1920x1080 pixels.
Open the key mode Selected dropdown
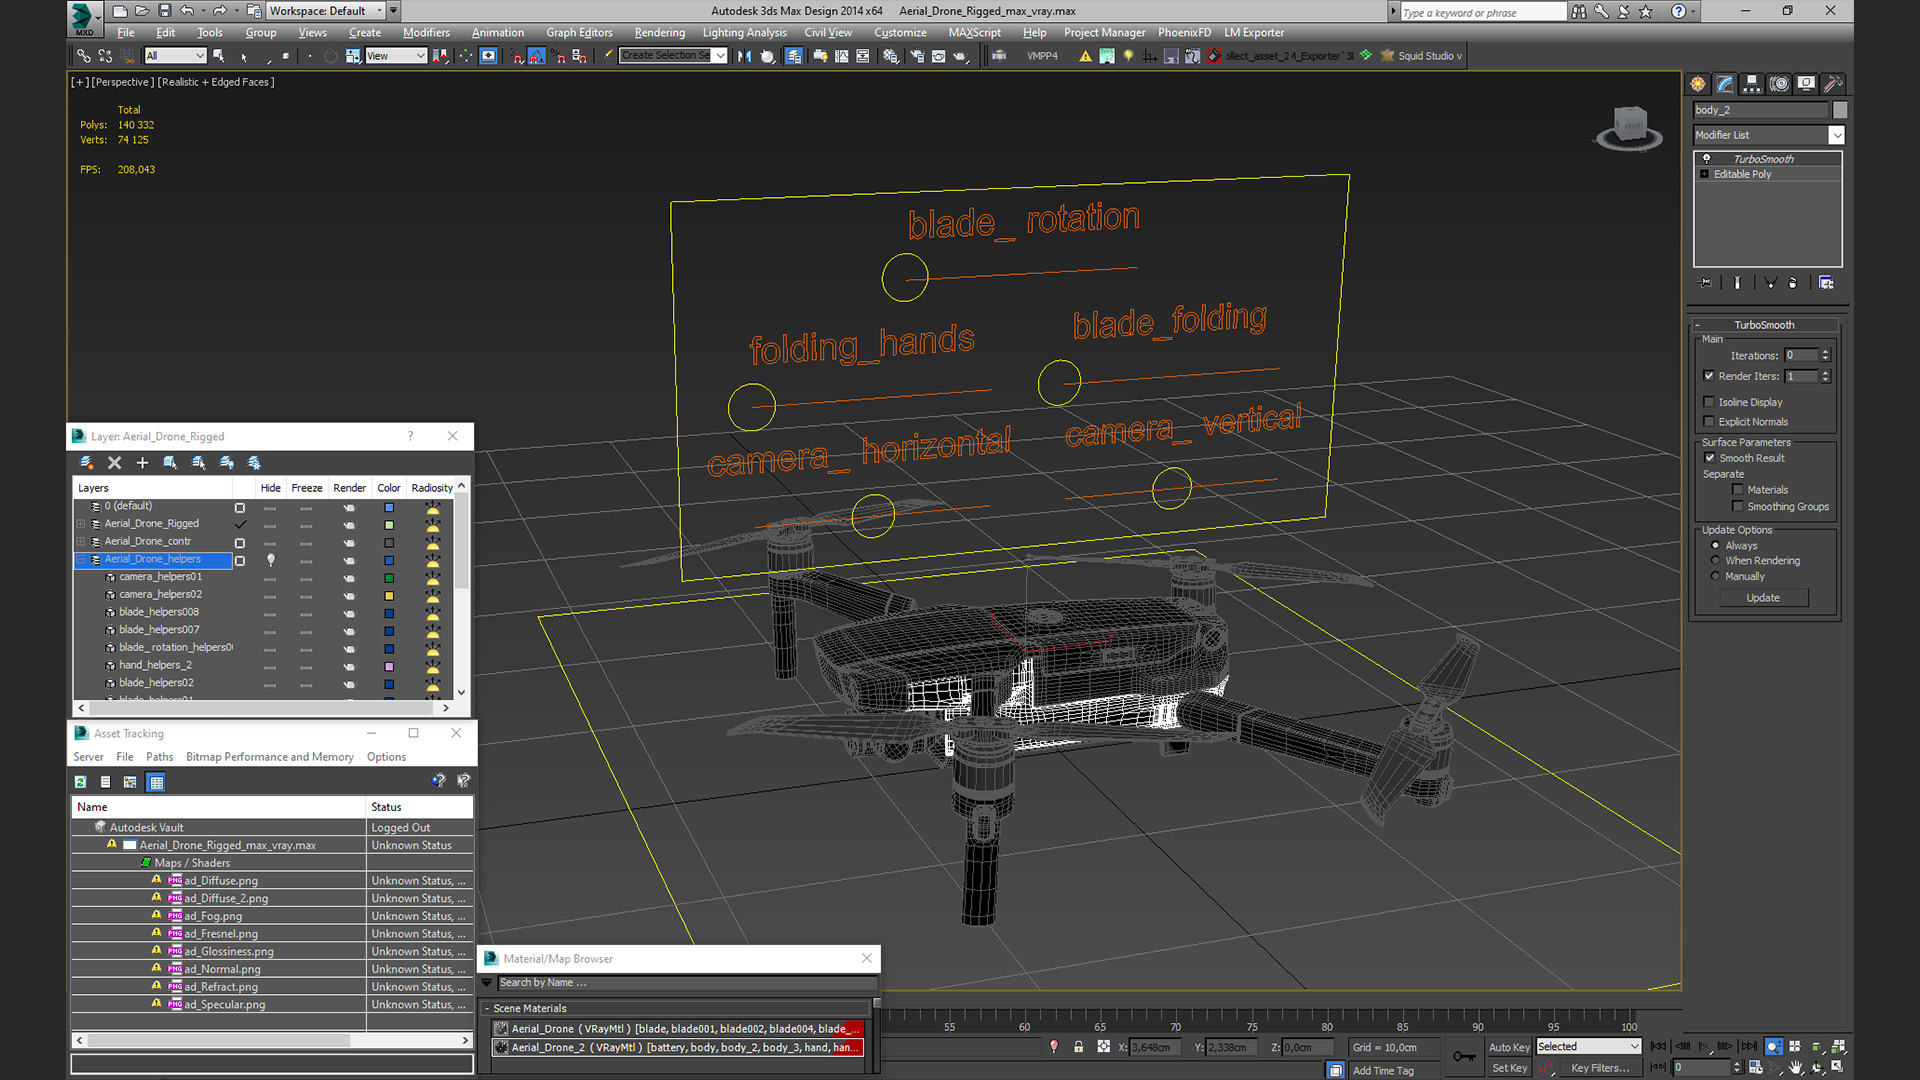(1589, 1047)
